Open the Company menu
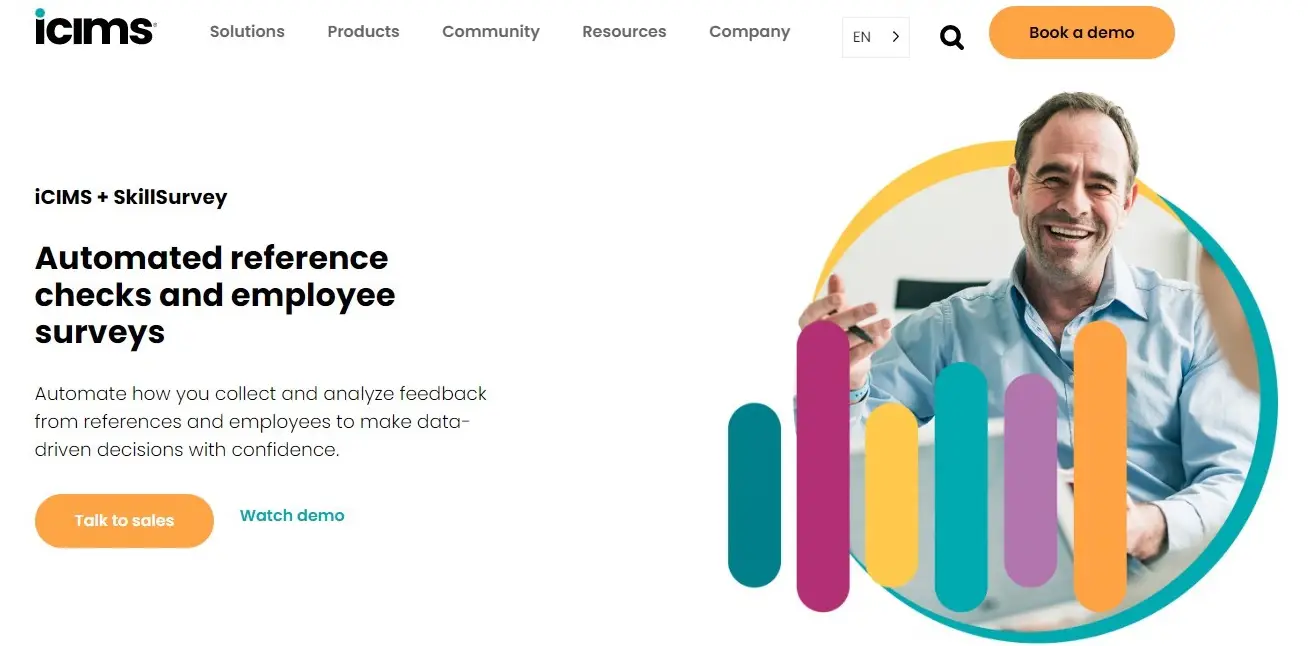Viewport: 1314px width, 646px height. (x=749, y=32)
